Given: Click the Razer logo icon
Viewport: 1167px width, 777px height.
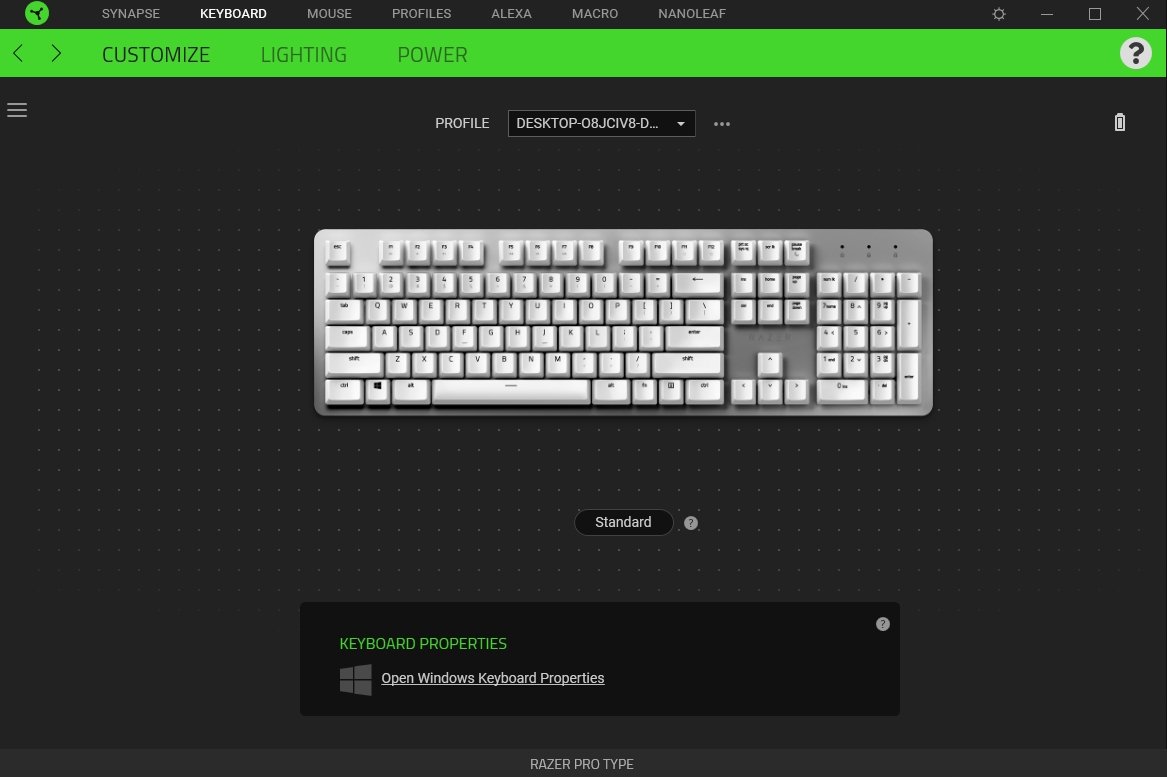Looking at the screenshot, I should [x=36, y=13].
